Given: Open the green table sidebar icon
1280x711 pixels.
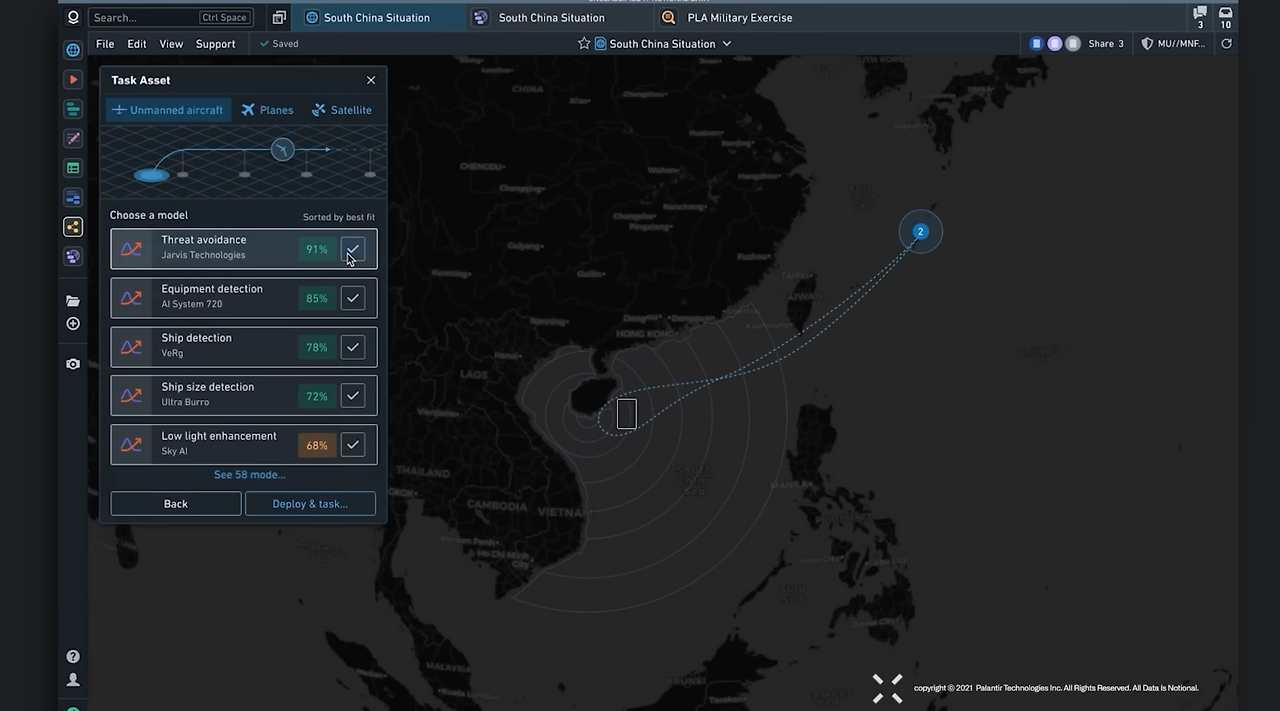Looking at the screenshot, I should coord(73,168).
